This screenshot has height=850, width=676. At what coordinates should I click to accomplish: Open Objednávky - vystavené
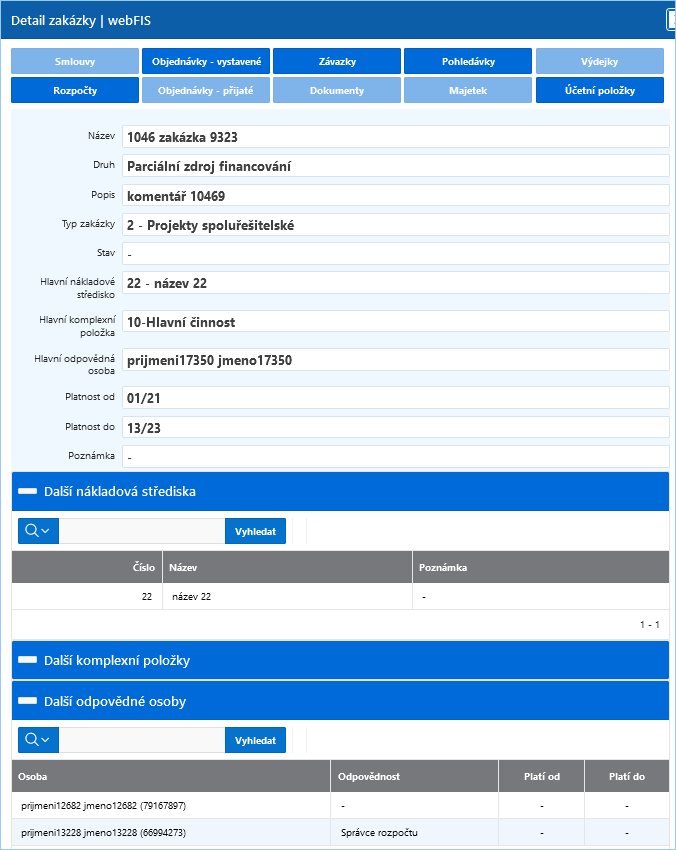pyautogui.click(x=206, y=61)
